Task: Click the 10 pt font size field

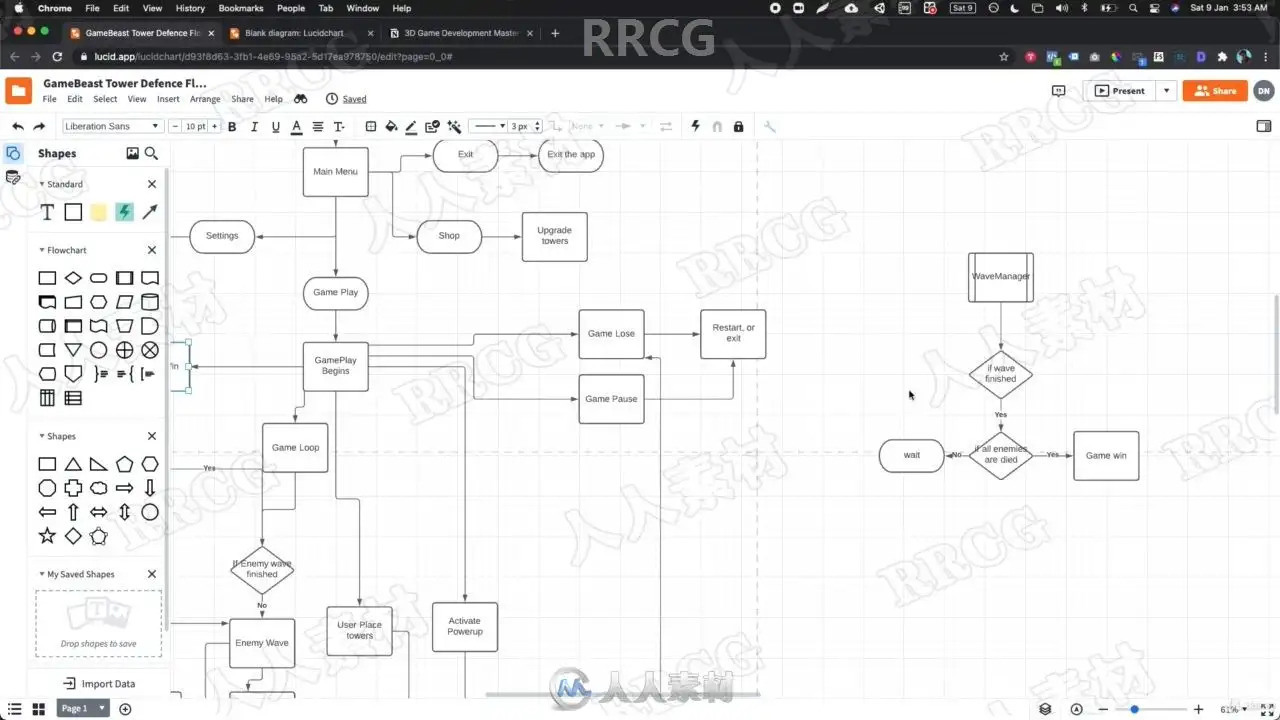Action: pos(195,126)
